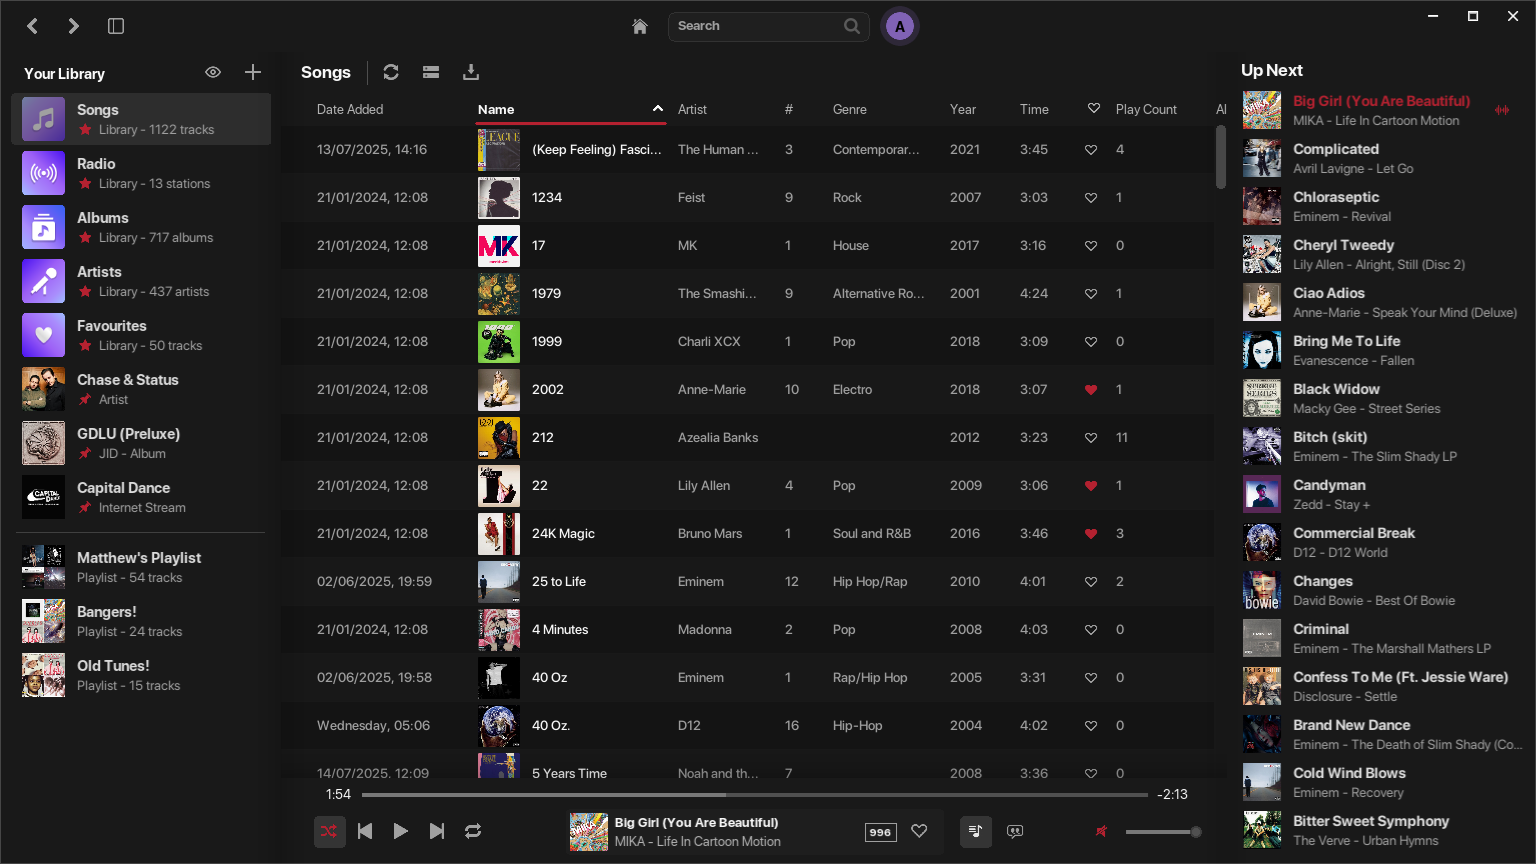
Task: Toggle repeat mode
Action: (x=473, y=831)
